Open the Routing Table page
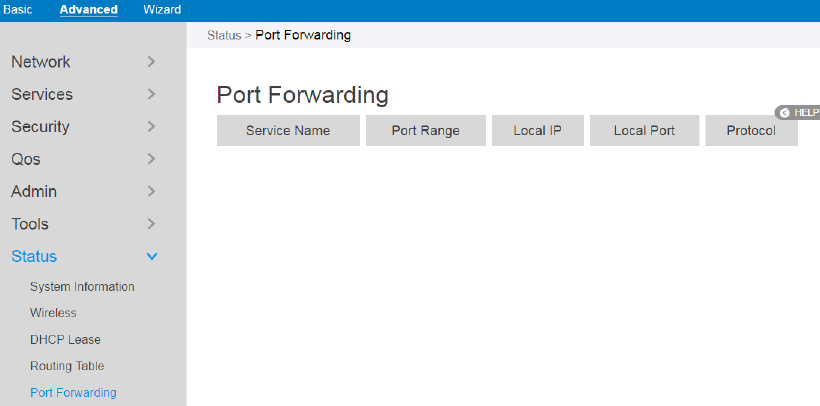The image size is (820, 406). click(x=67, y=366)
